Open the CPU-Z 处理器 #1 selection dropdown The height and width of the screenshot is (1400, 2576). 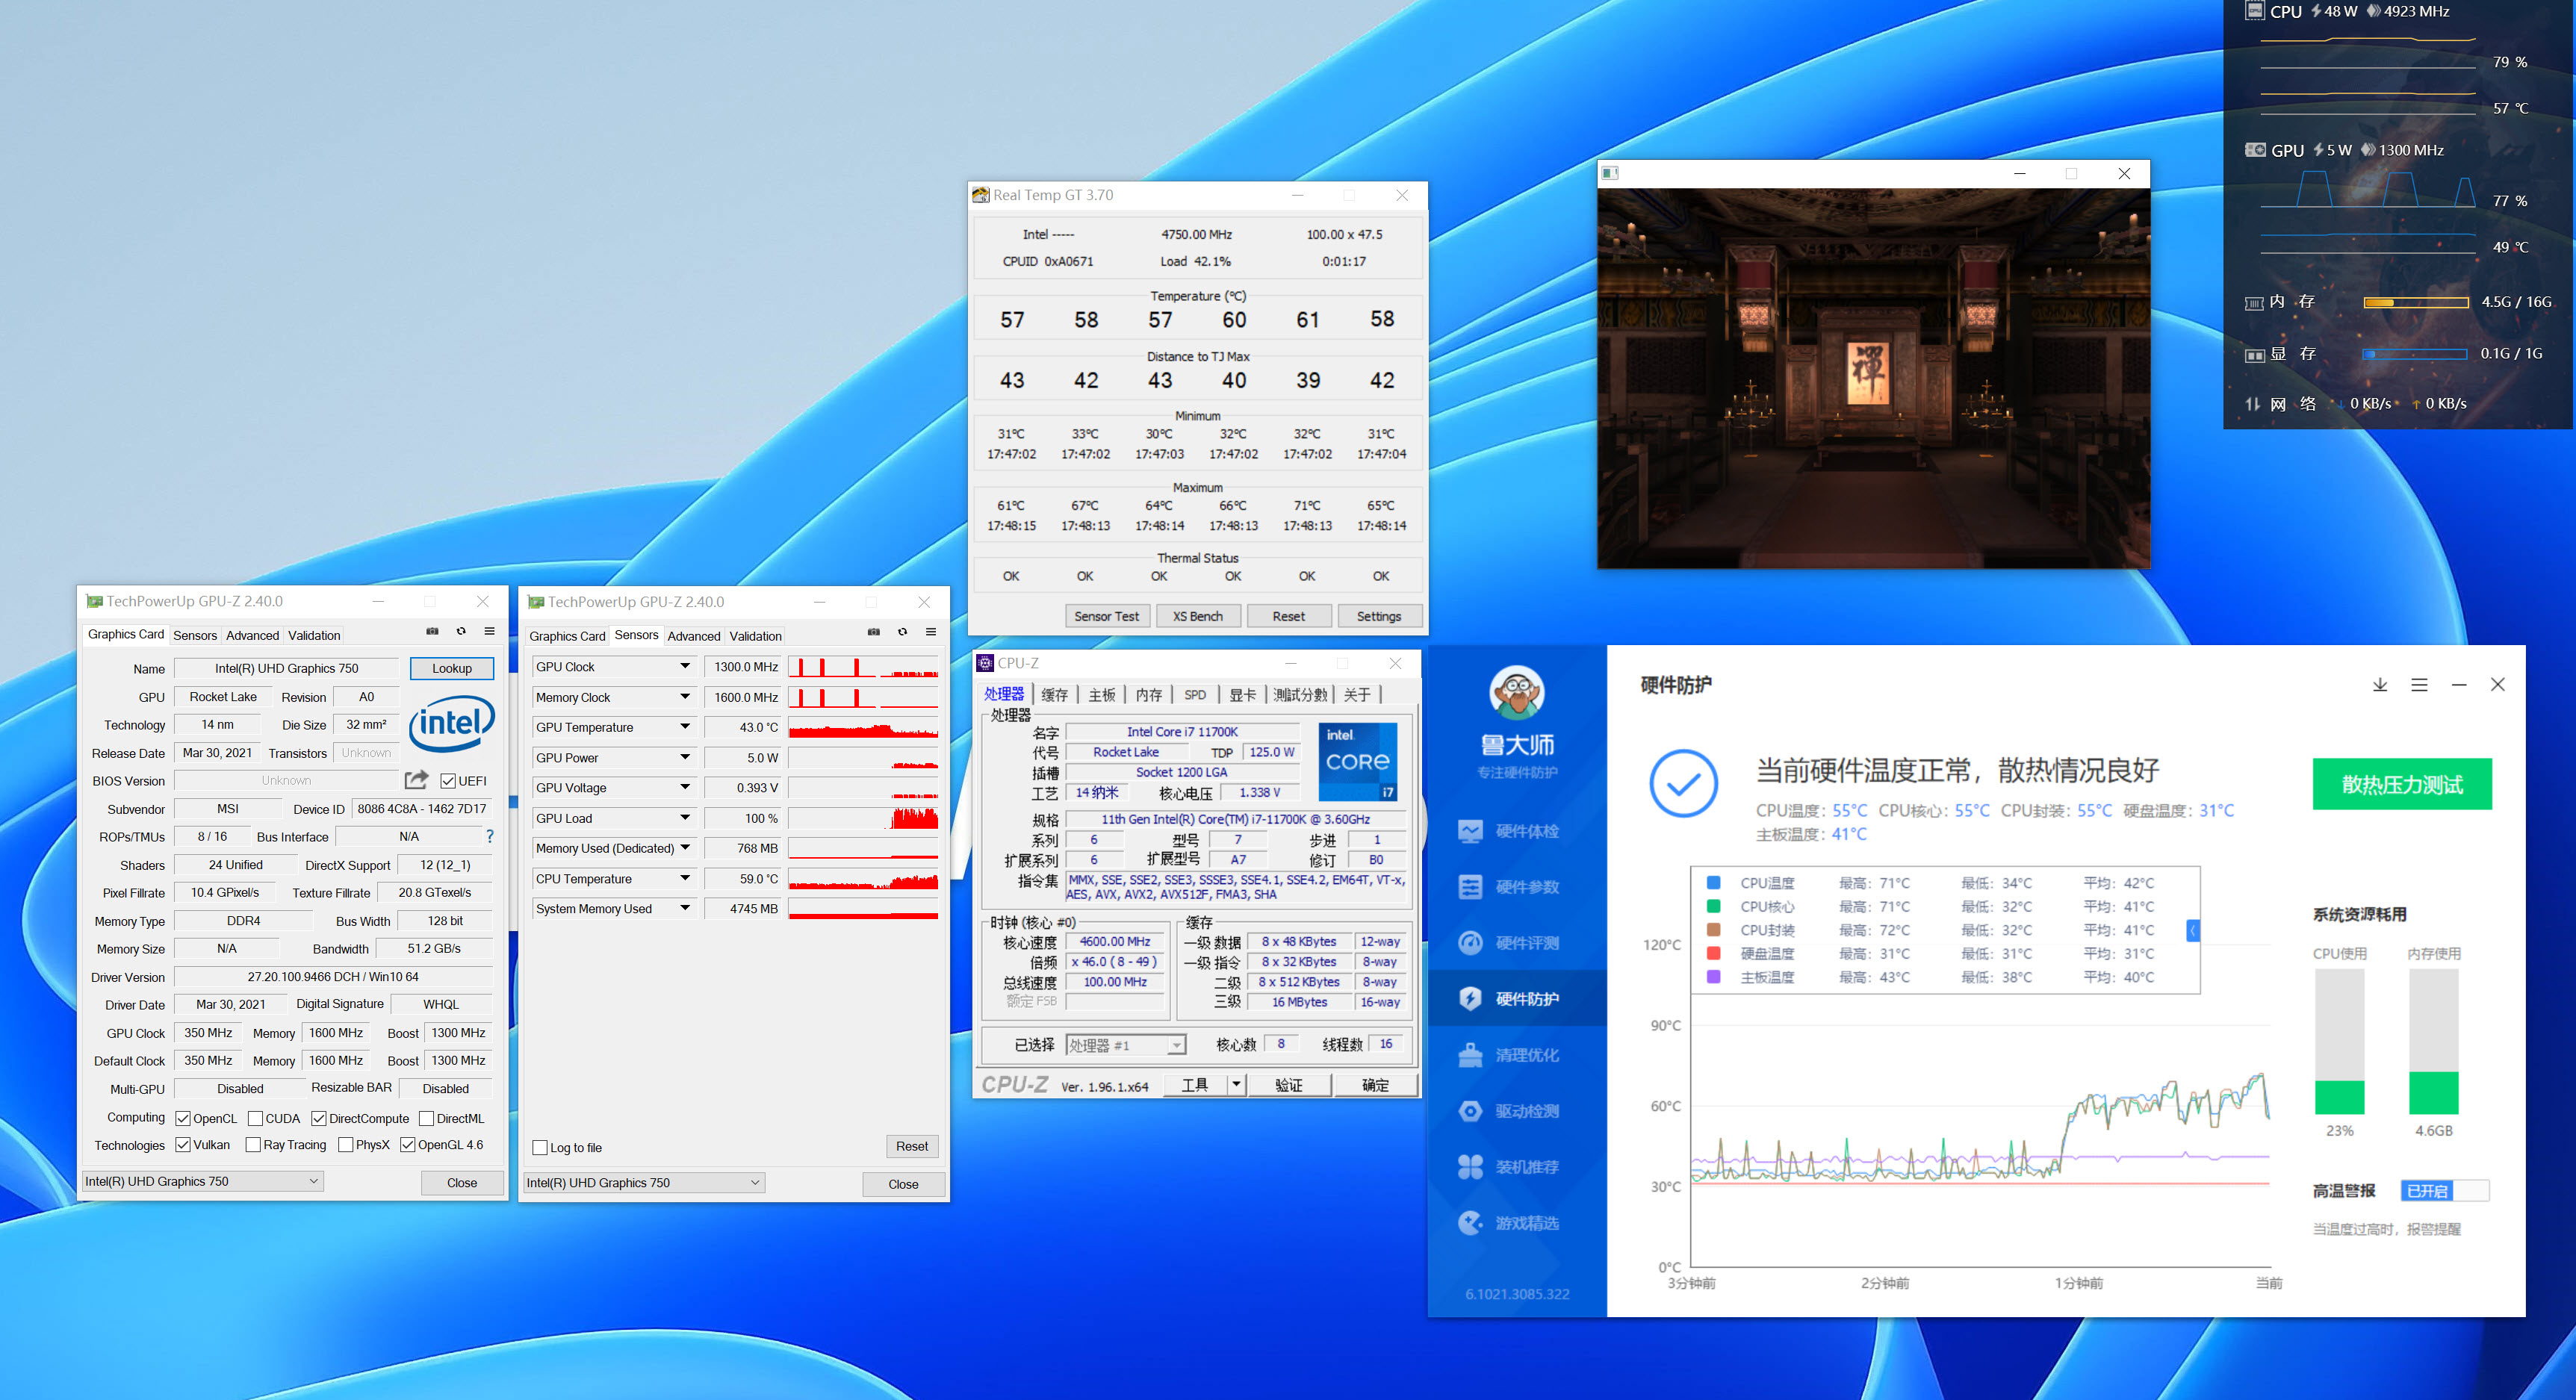pyautogui.click(x=1125, y=1045)
